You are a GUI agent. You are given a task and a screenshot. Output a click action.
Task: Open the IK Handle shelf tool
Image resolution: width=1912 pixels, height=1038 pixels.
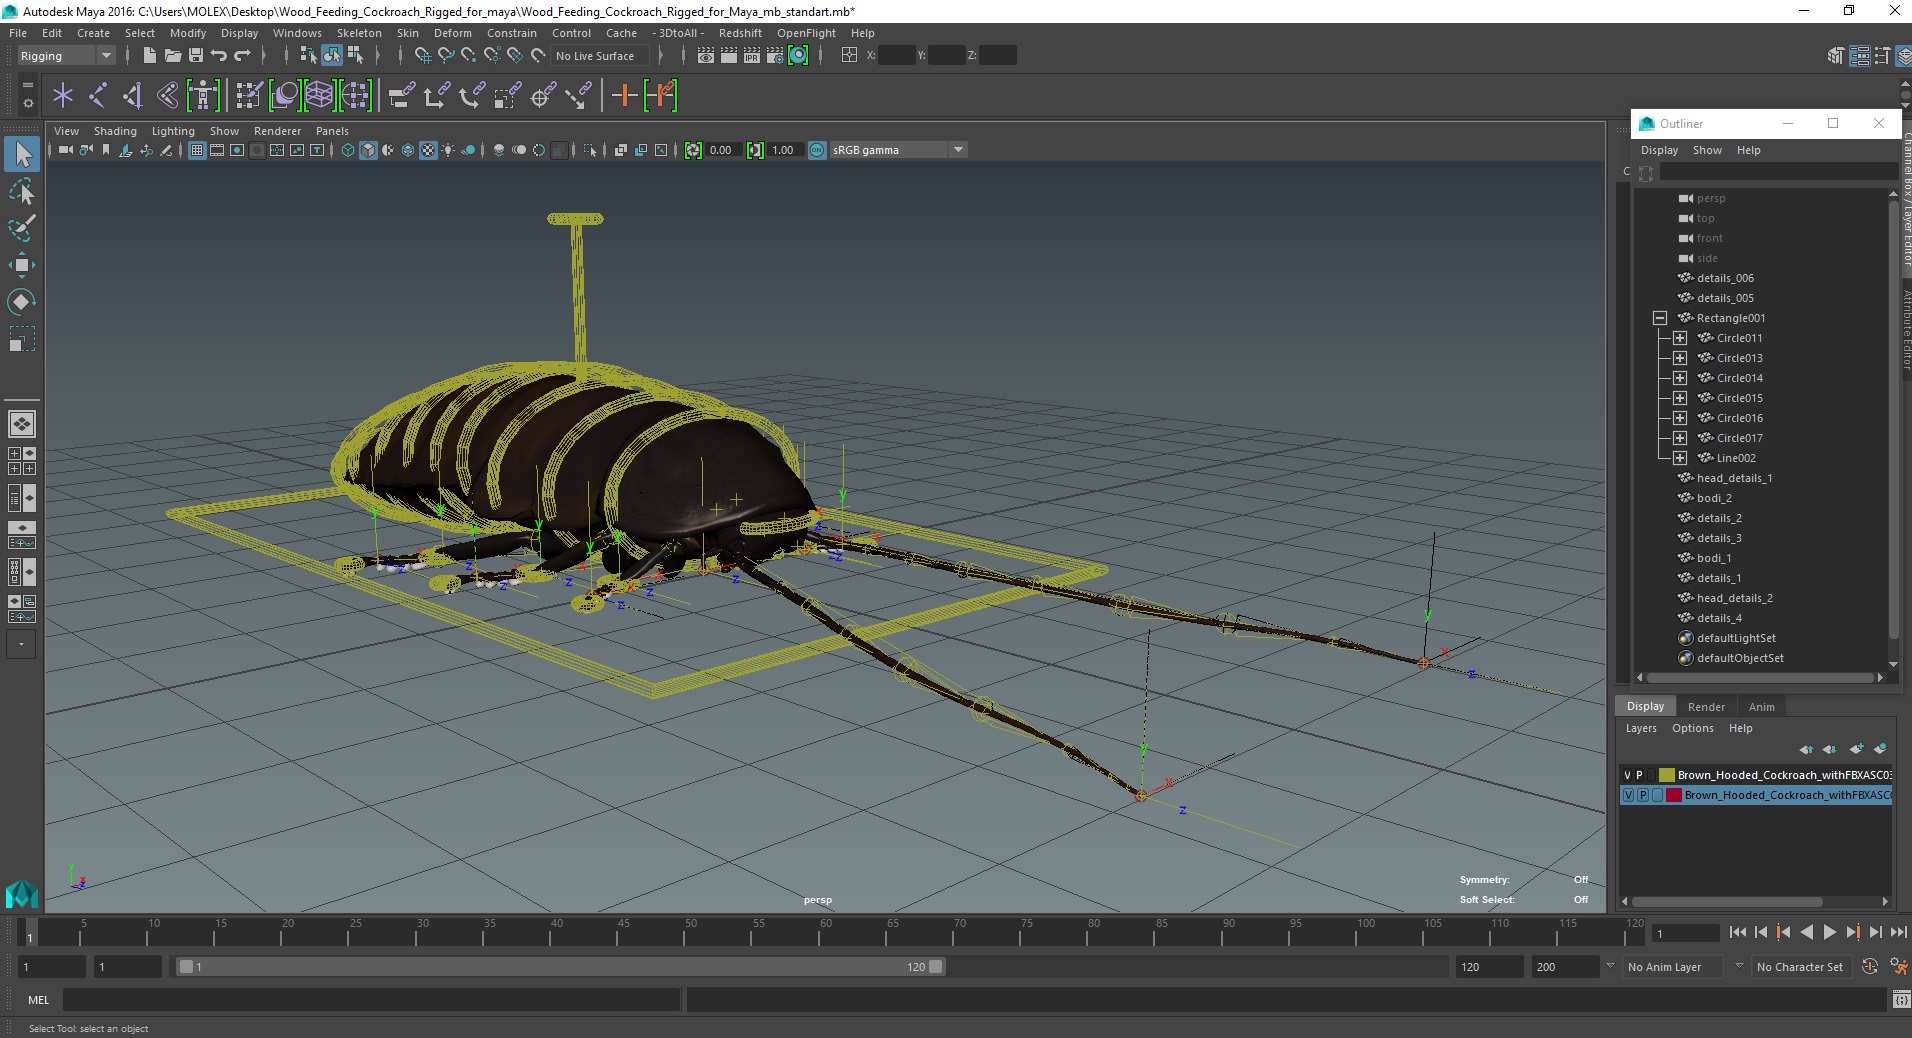133,95
